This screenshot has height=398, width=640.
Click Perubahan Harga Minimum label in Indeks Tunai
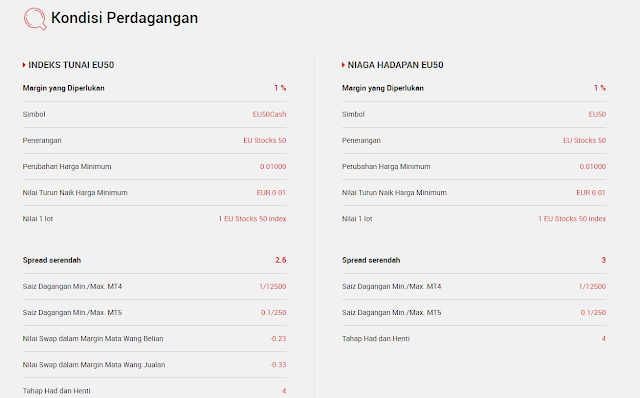67,167
